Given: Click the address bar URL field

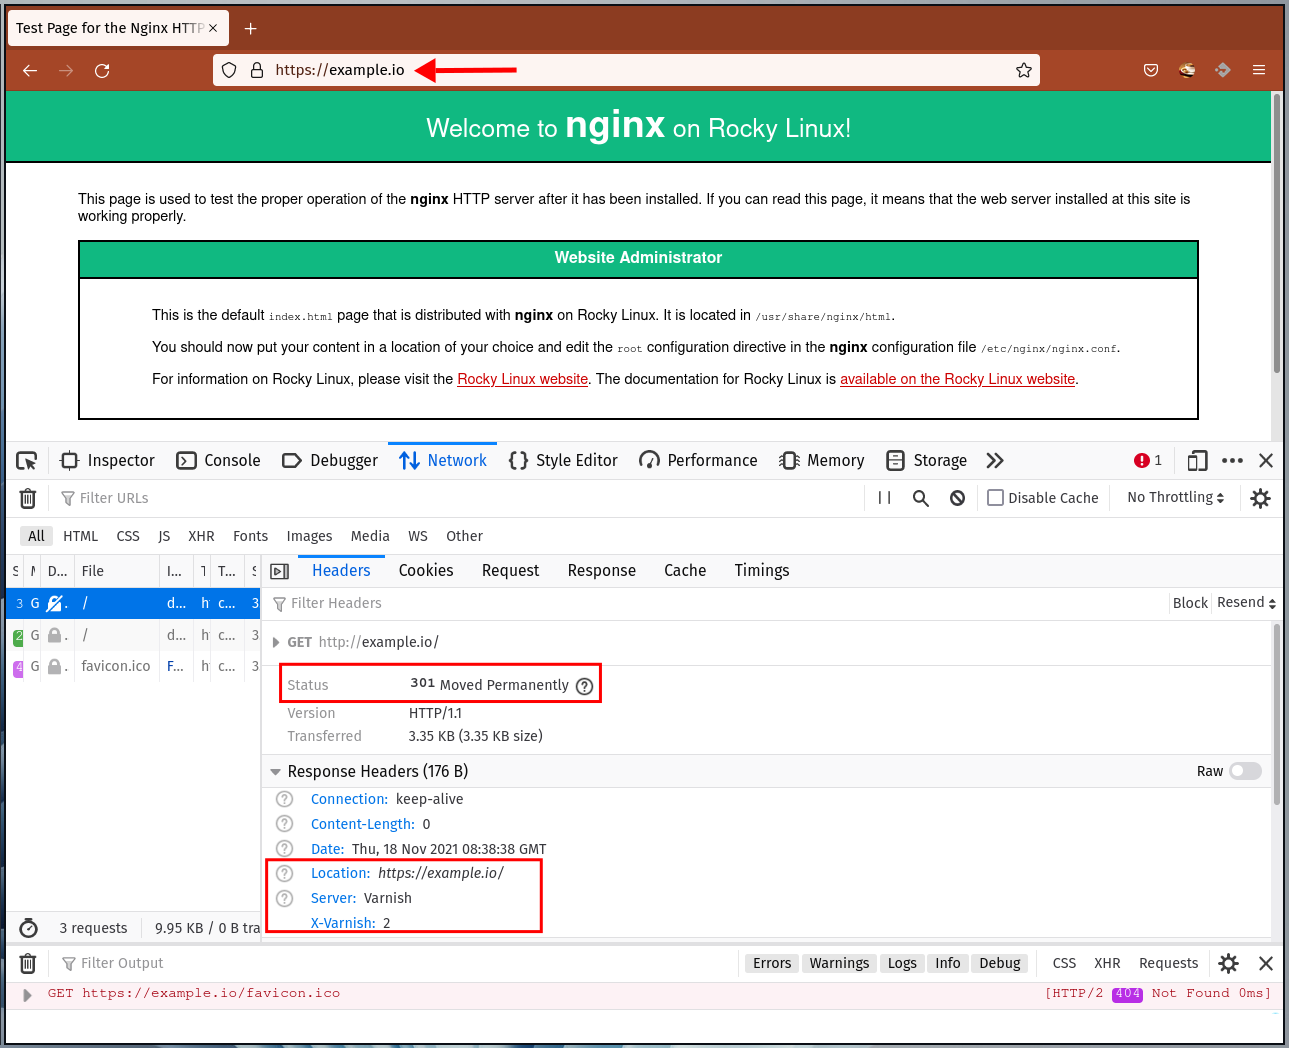Looking at the screenshot, I should pos(626,70).
